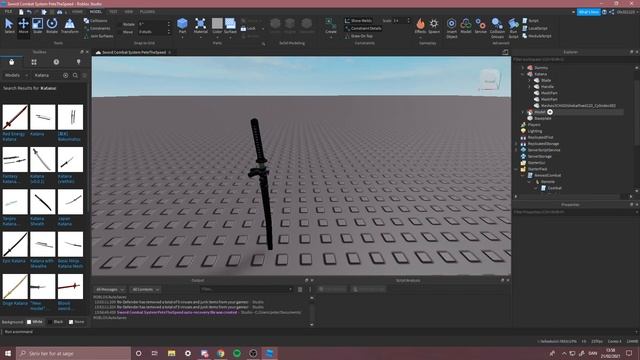The height and width of the screenshot is (360, 640).
Task: Enable the Black background checkbox
Action: pos(50,322)
